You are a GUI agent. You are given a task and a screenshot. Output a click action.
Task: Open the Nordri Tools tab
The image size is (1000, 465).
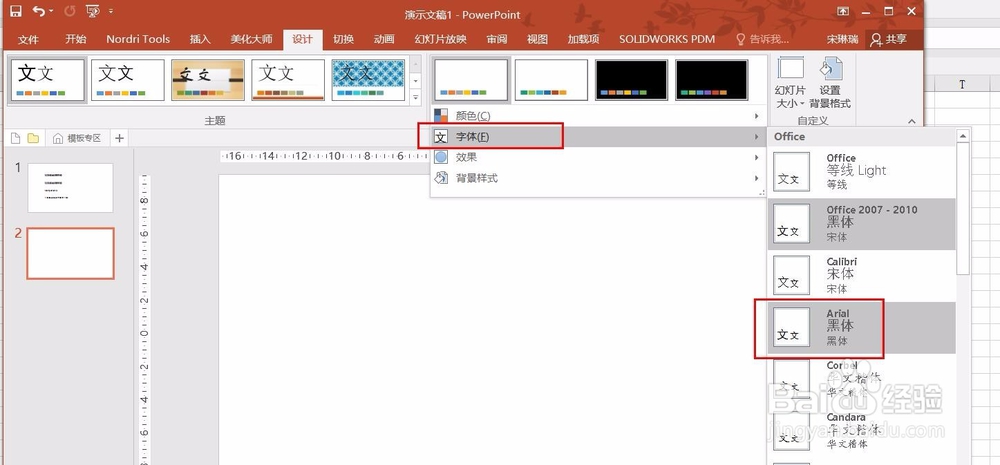pyautogui.click(x=138, y=39)
